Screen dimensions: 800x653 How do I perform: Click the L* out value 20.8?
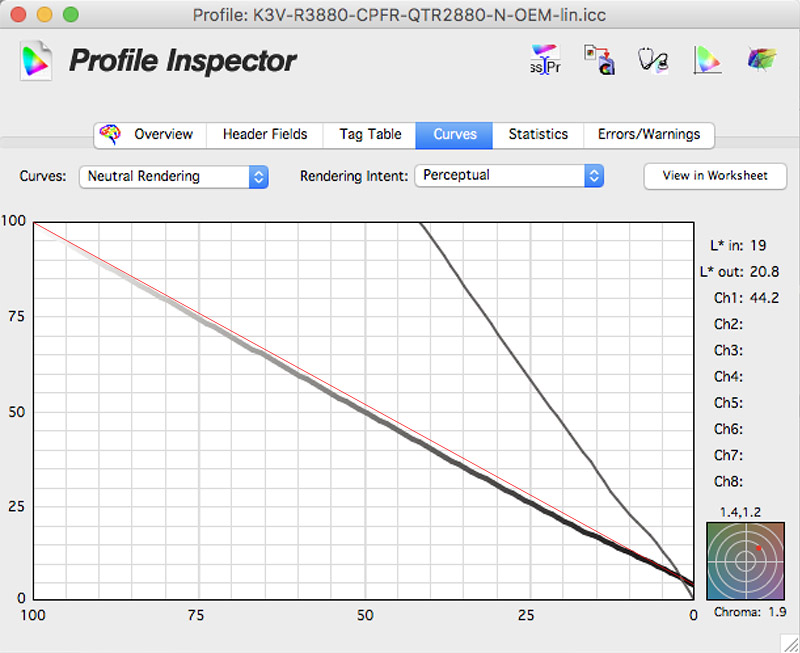point(764,272)
